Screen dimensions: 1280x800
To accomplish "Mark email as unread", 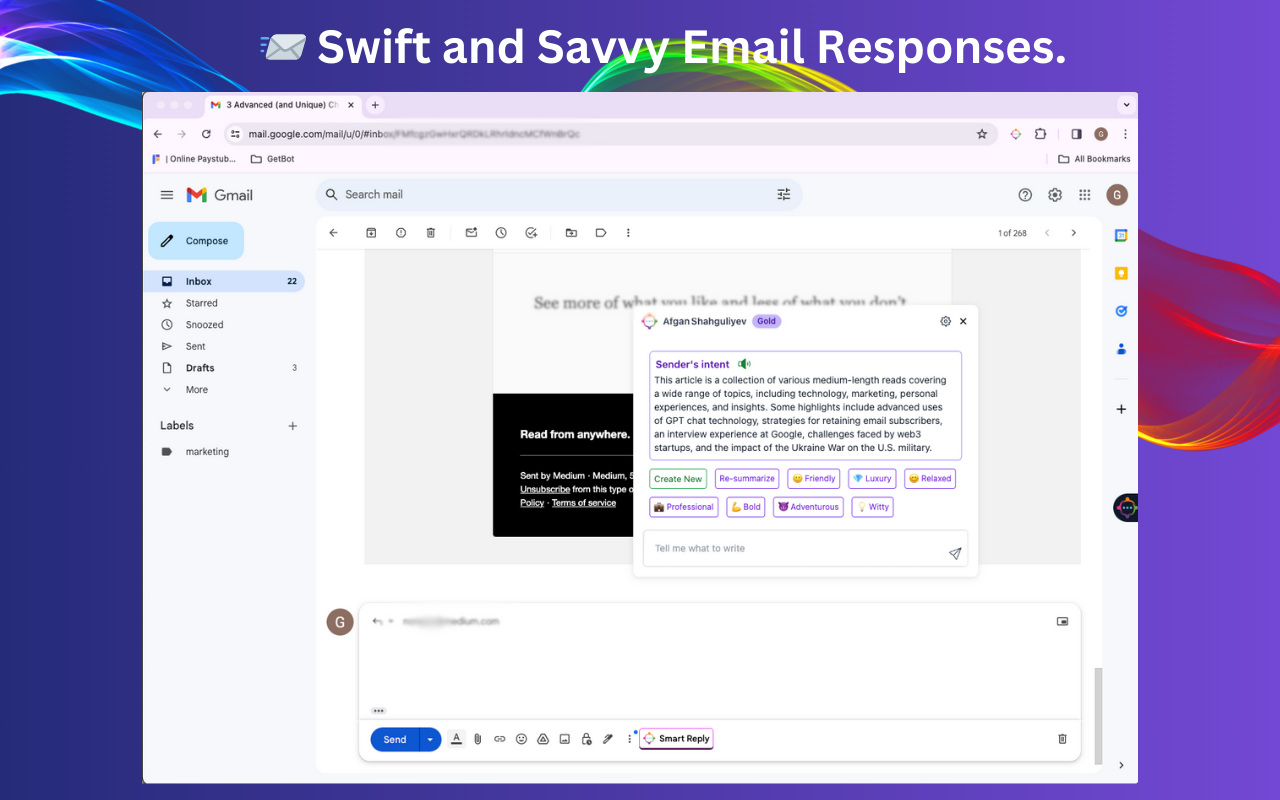I will [471, 233].
